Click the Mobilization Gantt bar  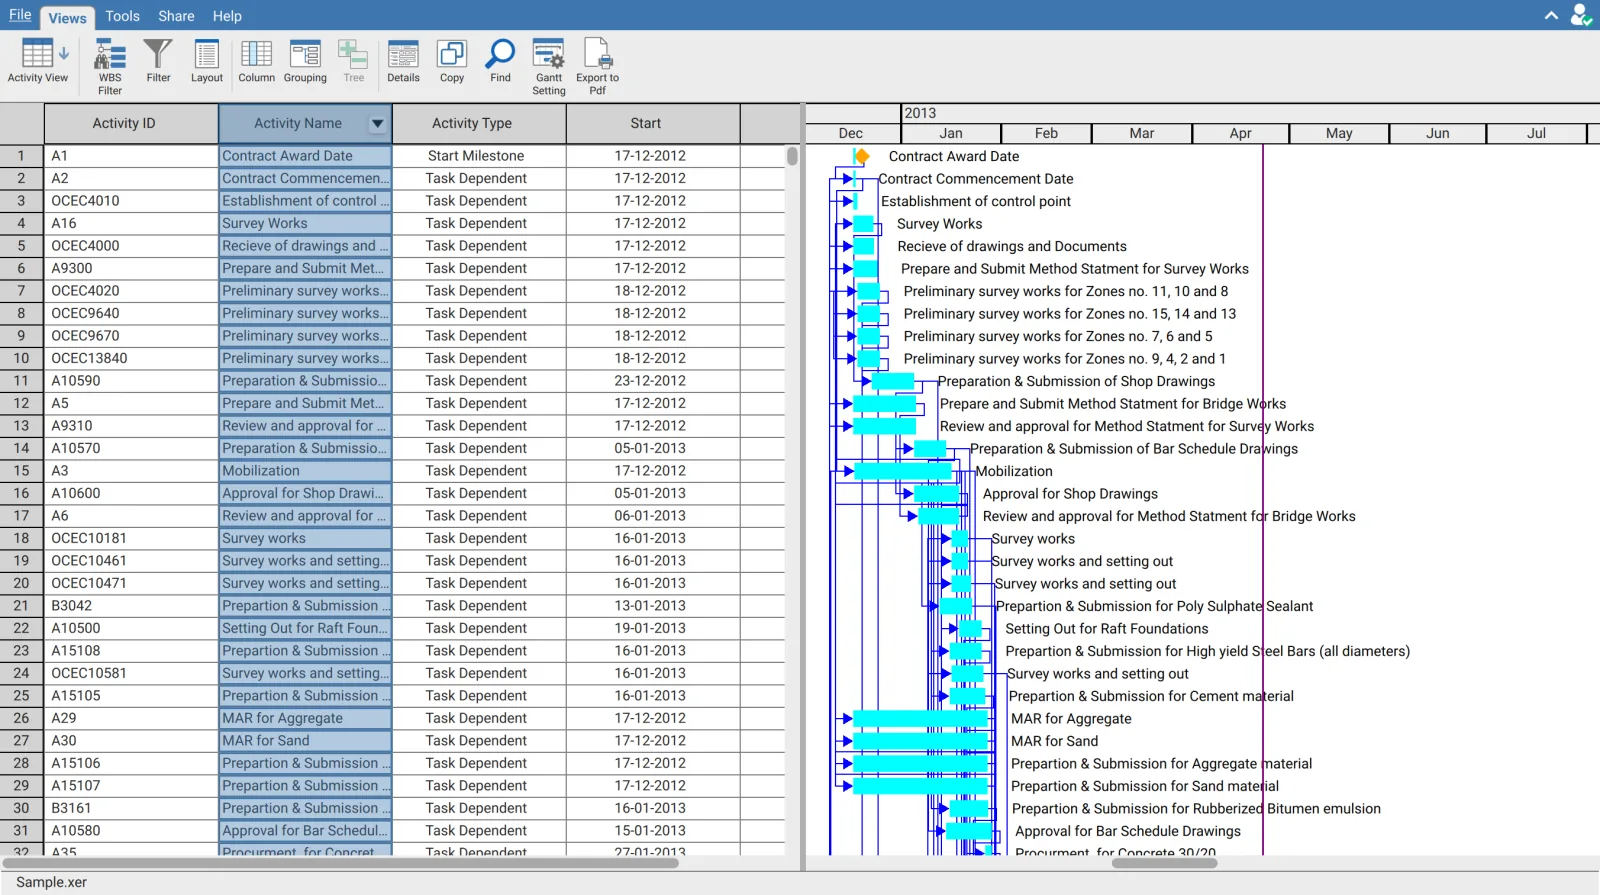903,471
